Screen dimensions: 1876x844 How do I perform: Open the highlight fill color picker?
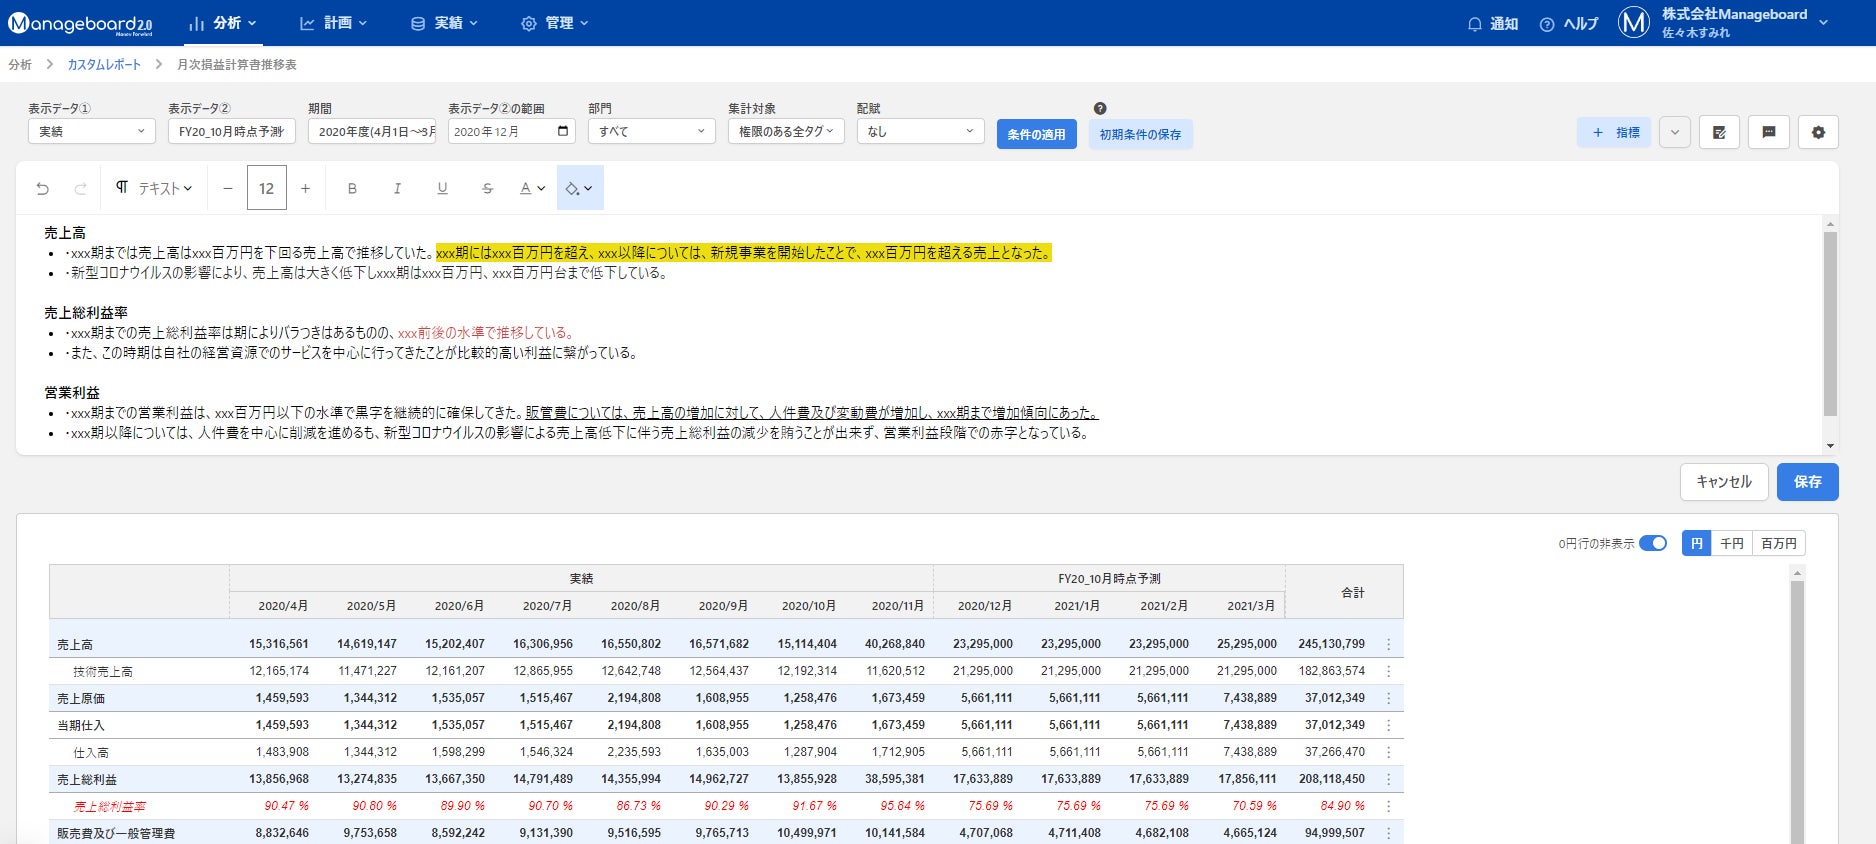pyautogui.click(x=579, y=188)
